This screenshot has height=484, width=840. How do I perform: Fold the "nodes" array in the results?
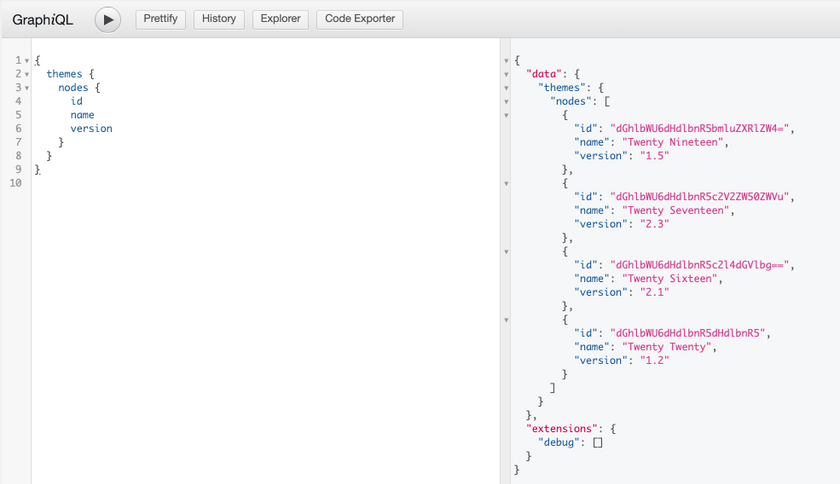506,101
